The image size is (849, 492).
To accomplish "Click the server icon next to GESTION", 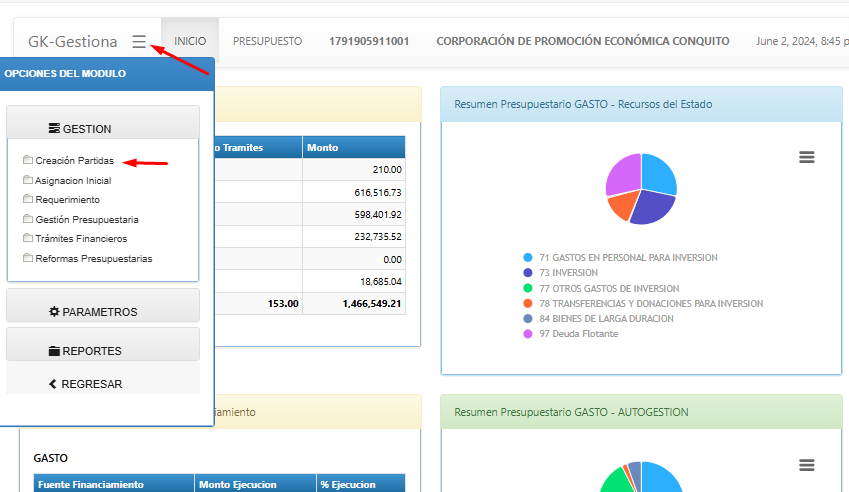I will tap(54, 128).
